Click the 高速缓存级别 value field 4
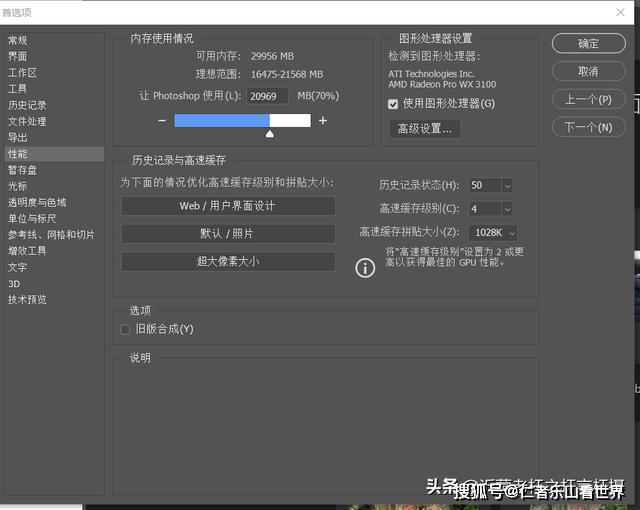 [x=486, y=209]
